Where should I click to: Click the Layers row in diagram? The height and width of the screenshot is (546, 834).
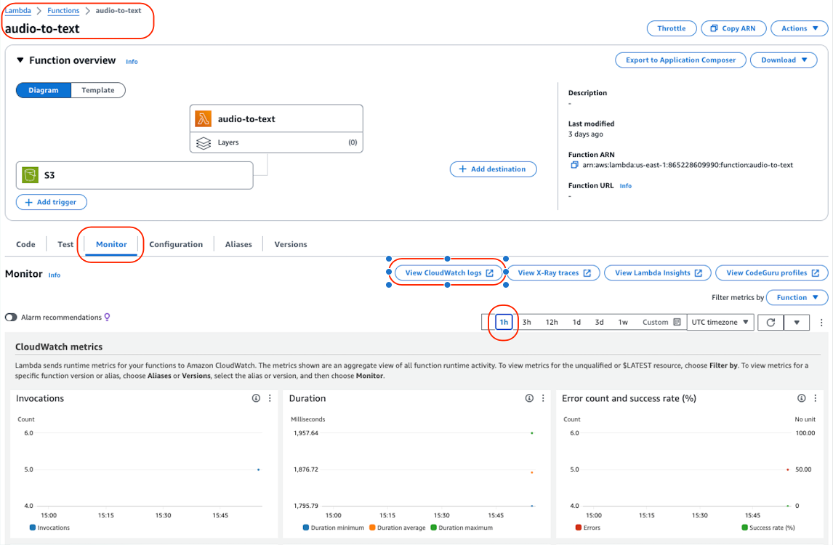[277, 142]
